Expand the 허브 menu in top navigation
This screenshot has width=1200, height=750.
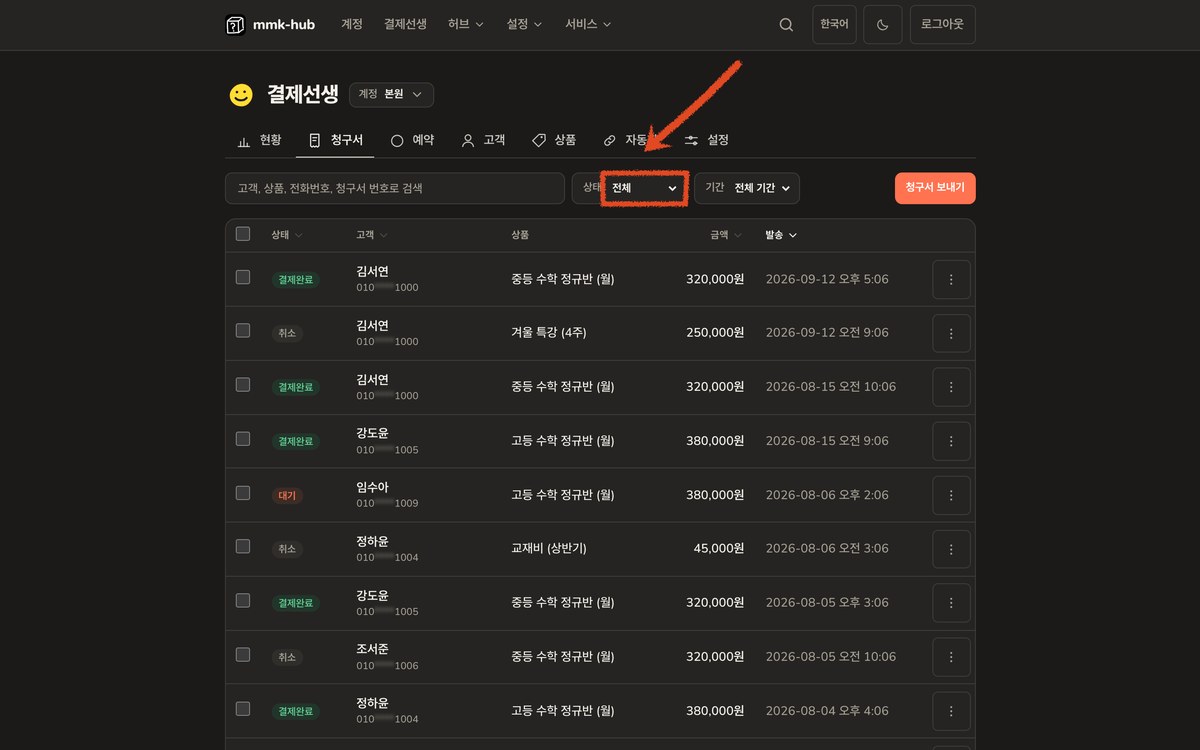point(466,24)
